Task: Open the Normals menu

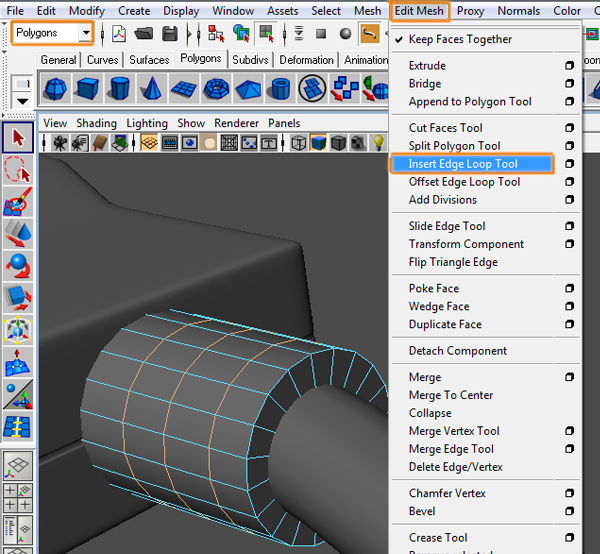Action: coord(518,11)
